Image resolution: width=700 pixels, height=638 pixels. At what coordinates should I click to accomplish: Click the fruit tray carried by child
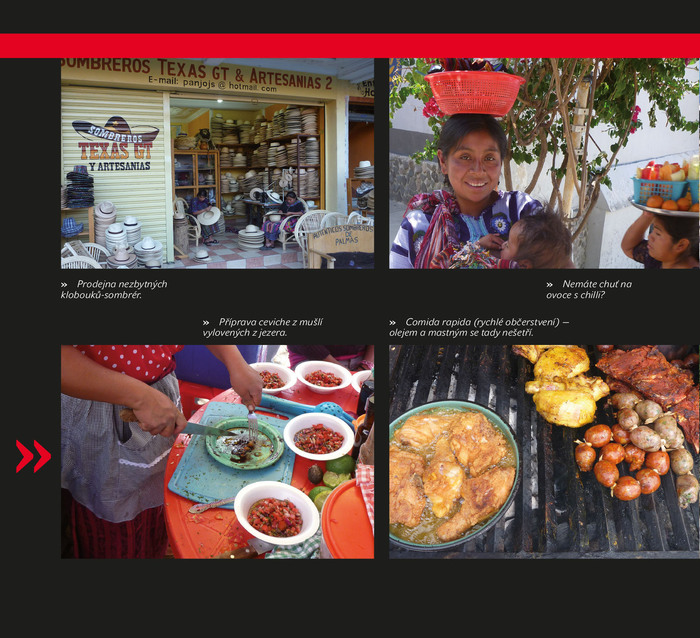(x=665, y=188)
